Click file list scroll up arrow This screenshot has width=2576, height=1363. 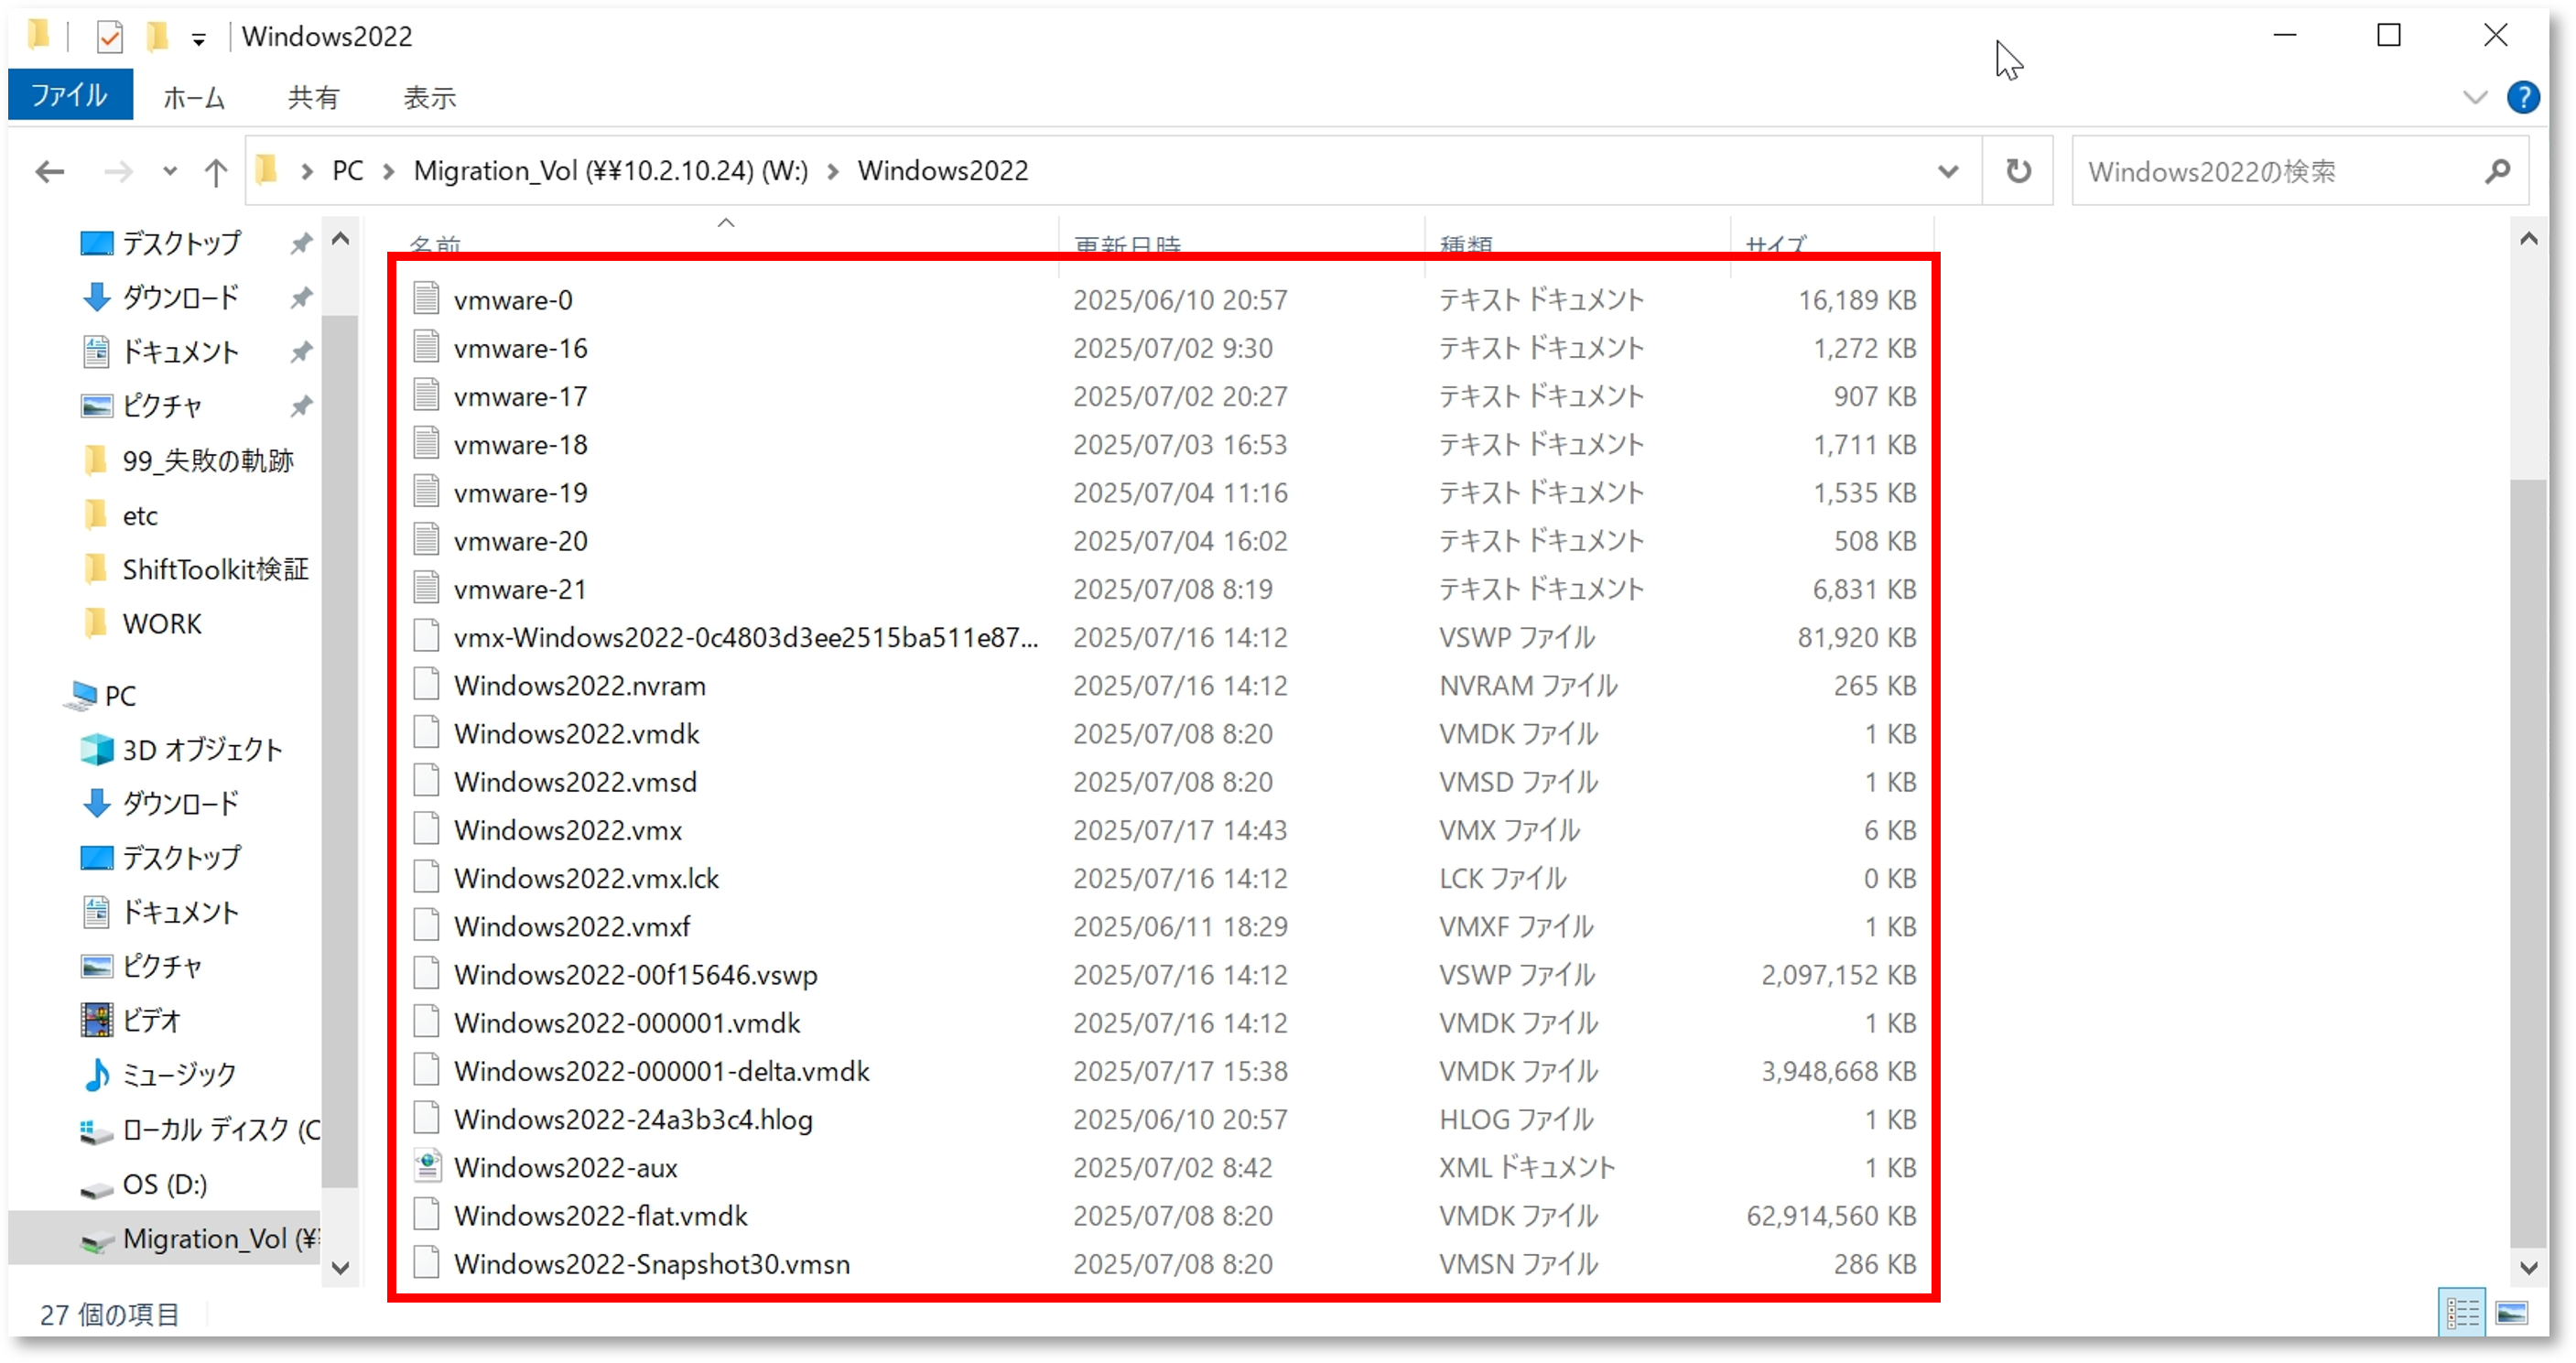pos(2529,239)
